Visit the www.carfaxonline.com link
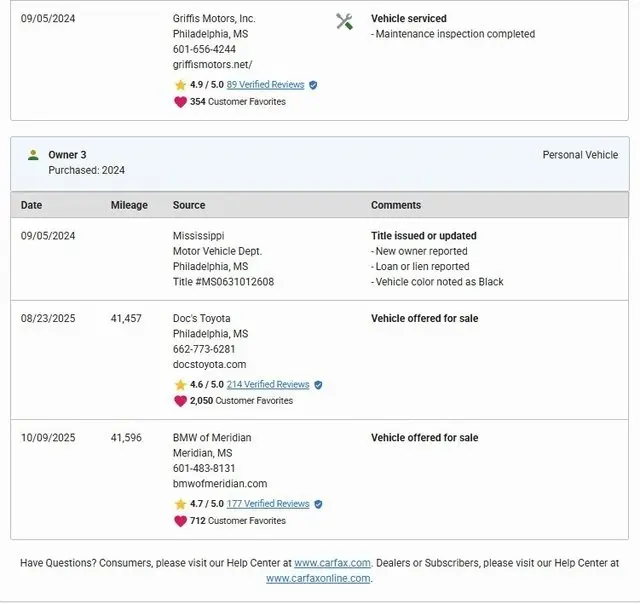Viewport: 640px width, 604px height. point(318,578)
